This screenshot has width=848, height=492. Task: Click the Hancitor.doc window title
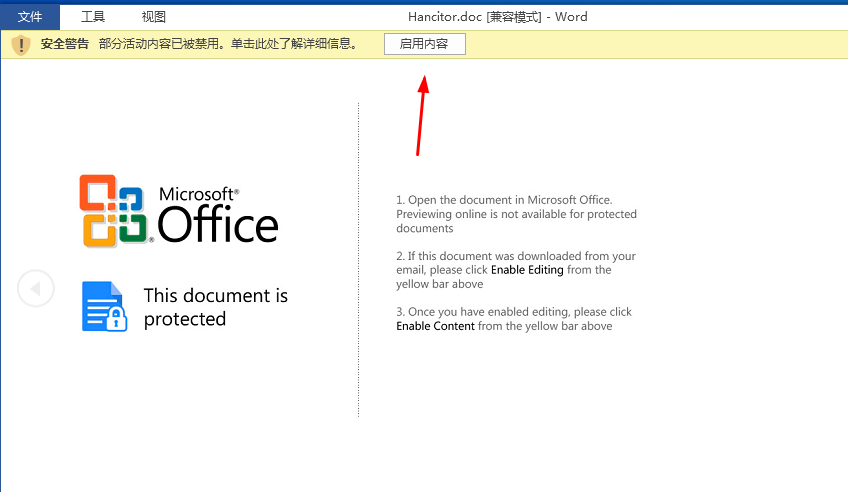[x=498, y=17]
